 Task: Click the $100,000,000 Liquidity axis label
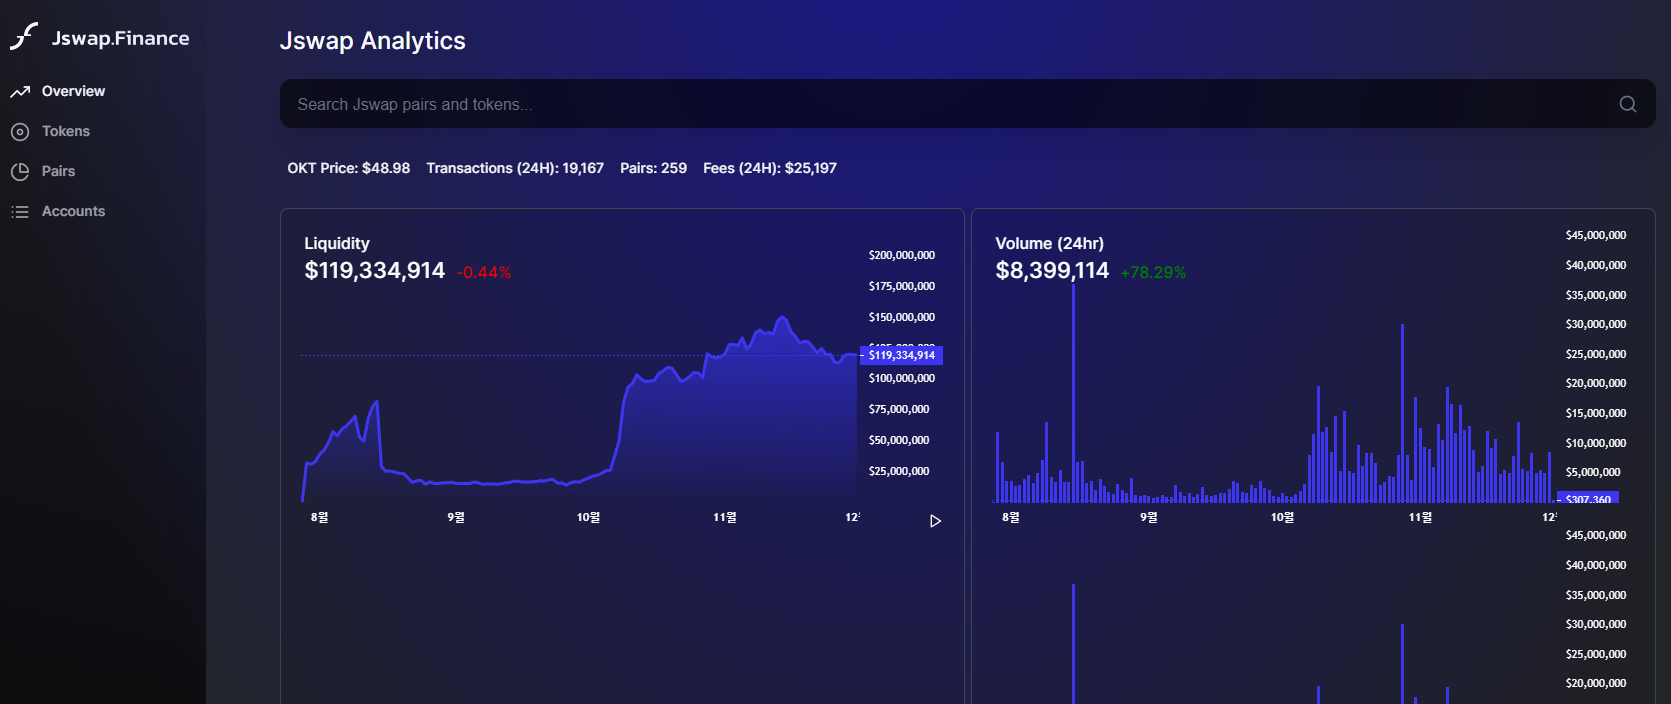[902, 378]
